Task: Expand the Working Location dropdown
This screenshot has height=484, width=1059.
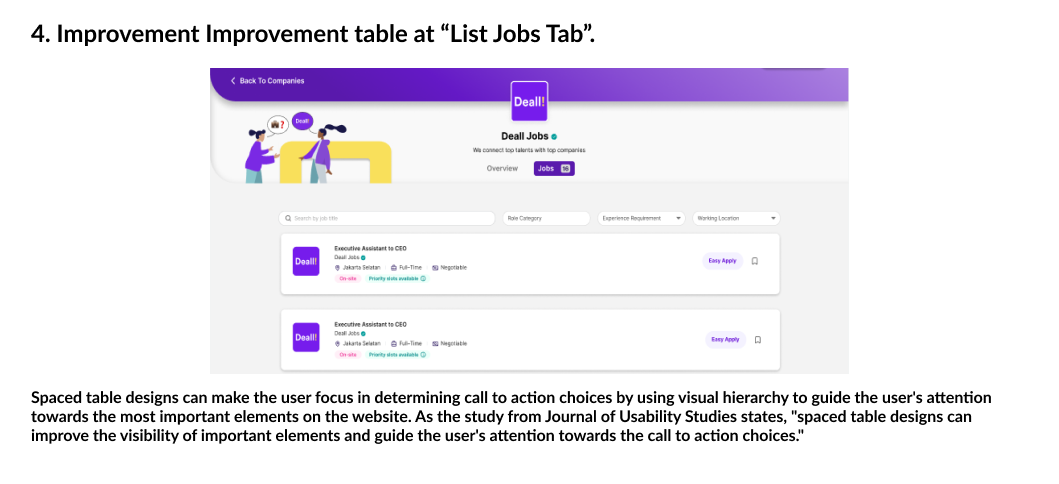Action: tap(736, 218)
